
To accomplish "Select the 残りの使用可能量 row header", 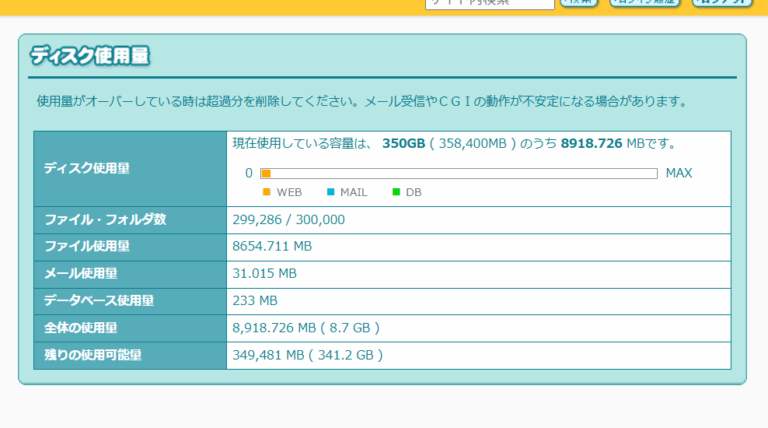I will click(x=92, y=354).
